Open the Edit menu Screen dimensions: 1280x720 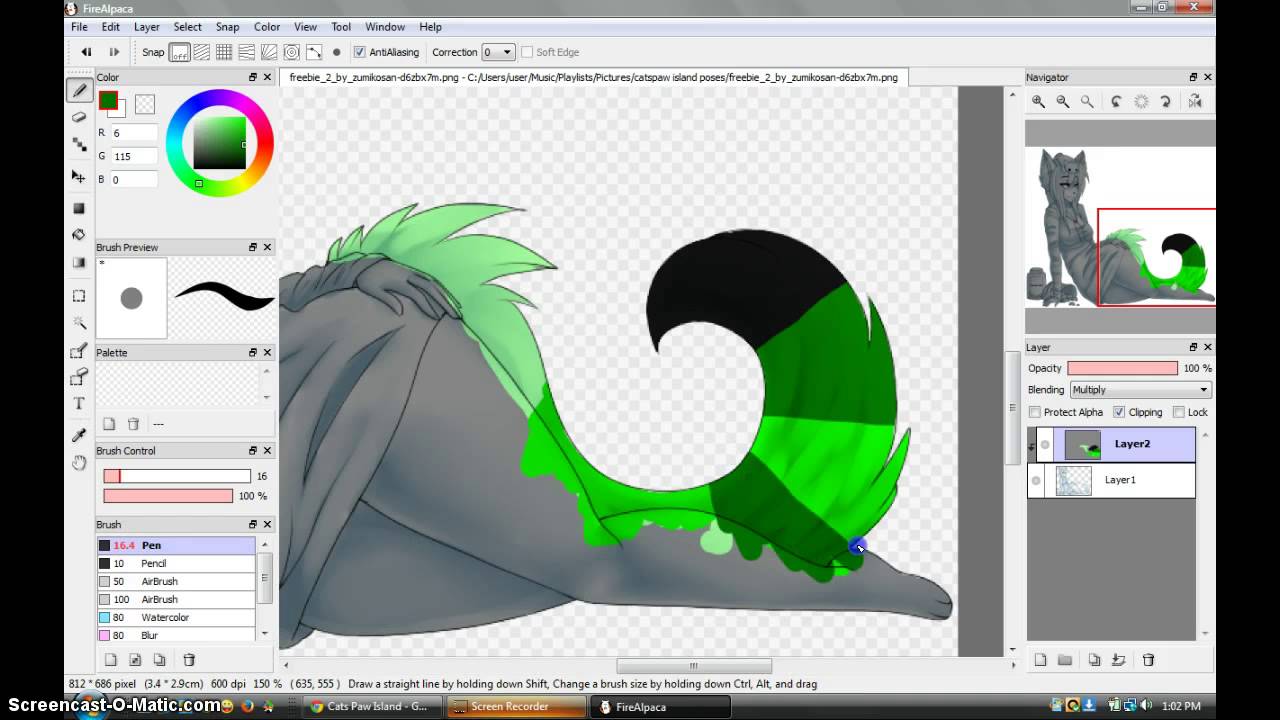(x=111, y=27)
